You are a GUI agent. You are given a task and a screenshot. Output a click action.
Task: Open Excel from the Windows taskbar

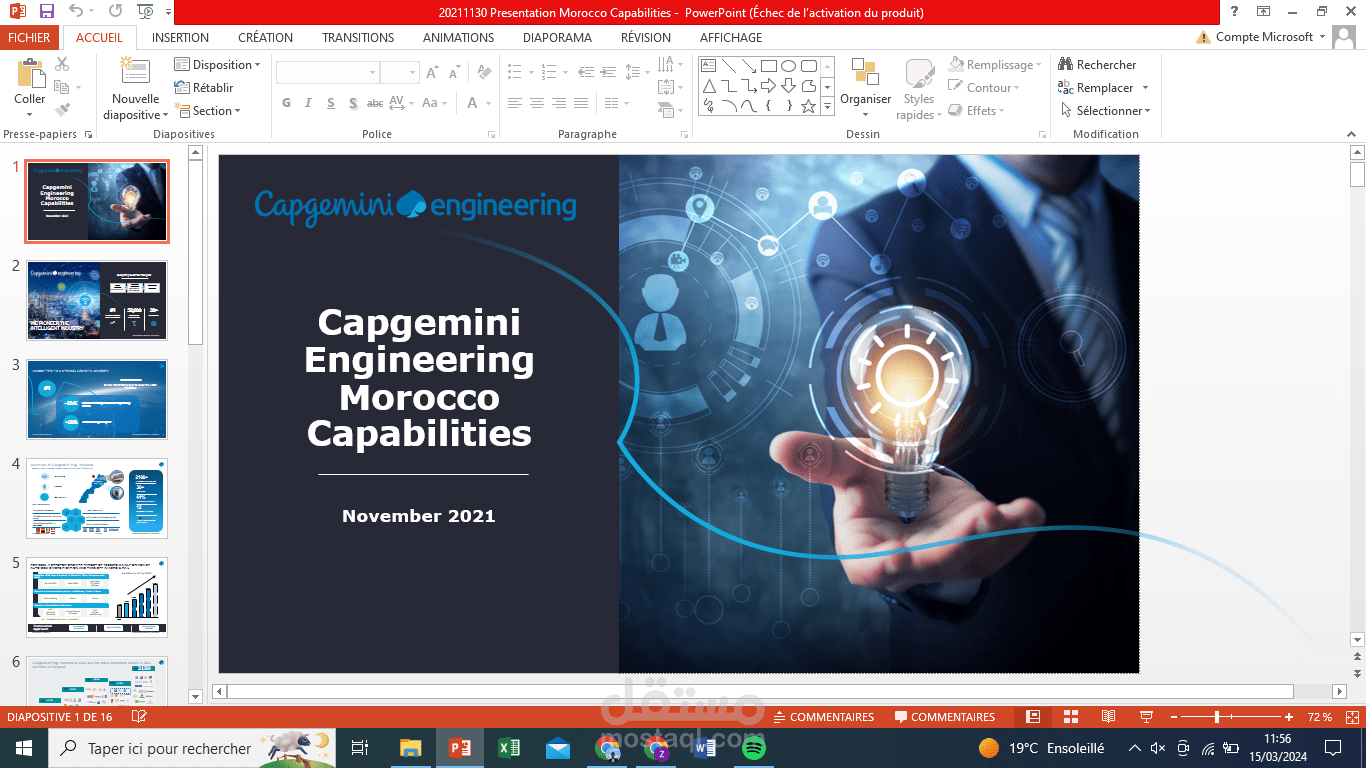pos(508,748)
